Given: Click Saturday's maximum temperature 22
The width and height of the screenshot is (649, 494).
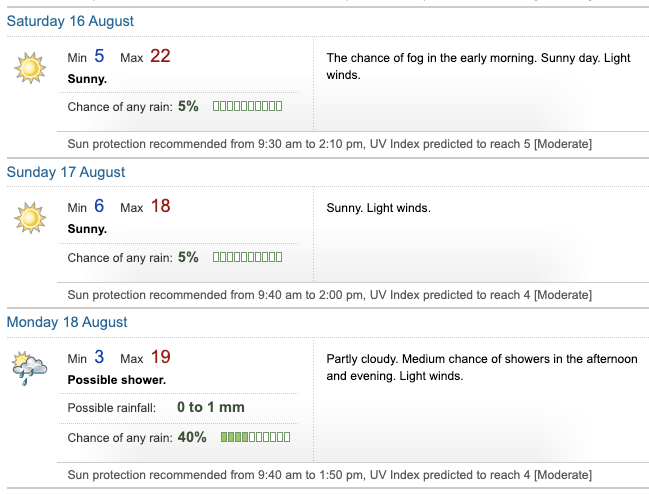Looking at the screenshot, I should pos(160,56).
